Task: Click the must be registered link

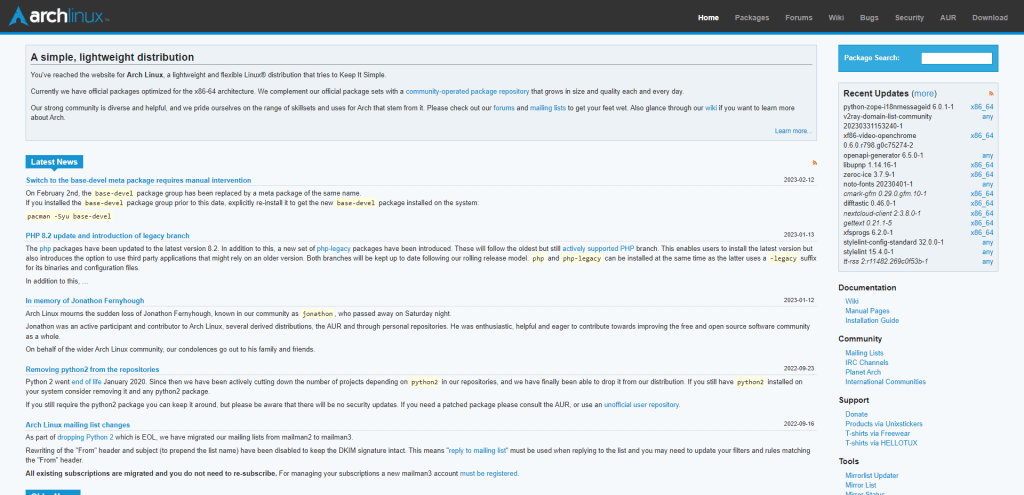Action: [x=488, y=473]
